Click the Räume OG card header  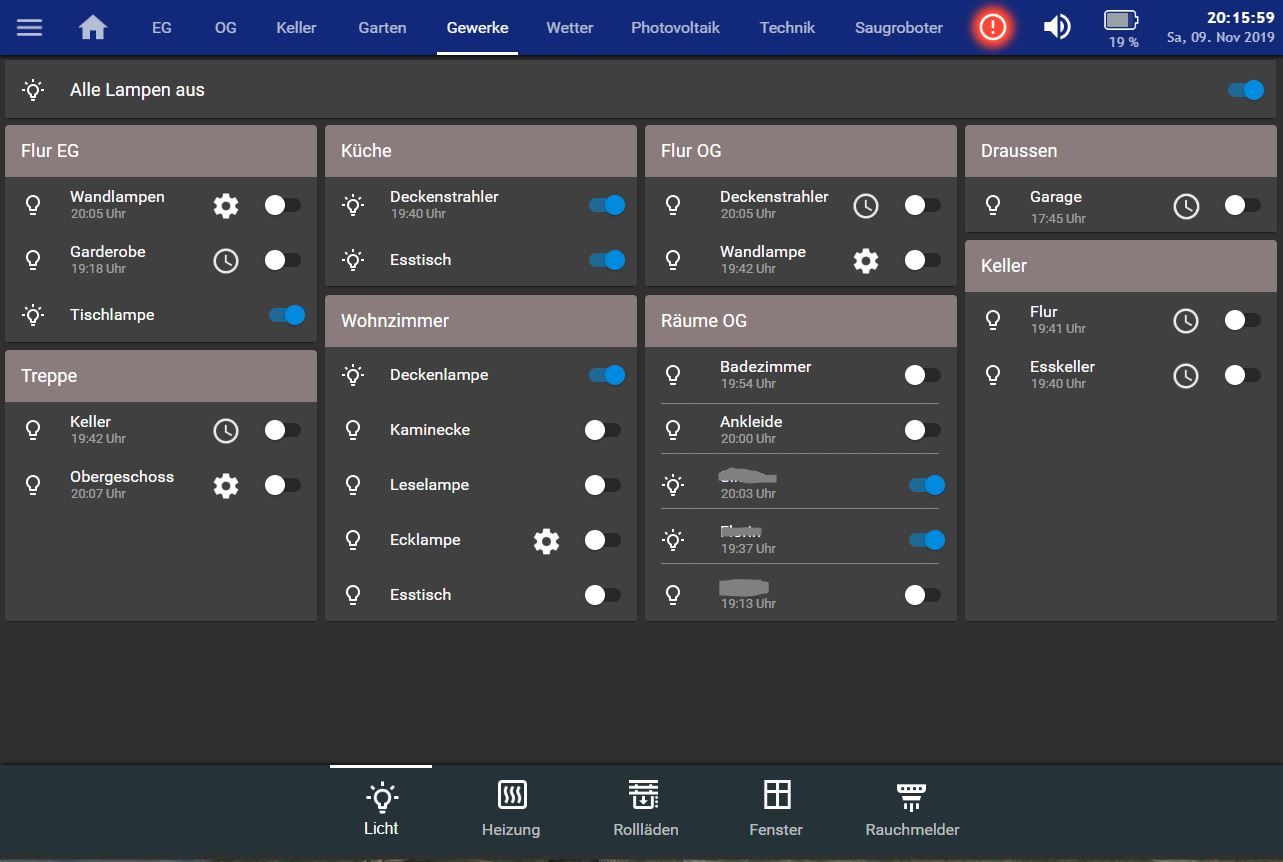801,321
